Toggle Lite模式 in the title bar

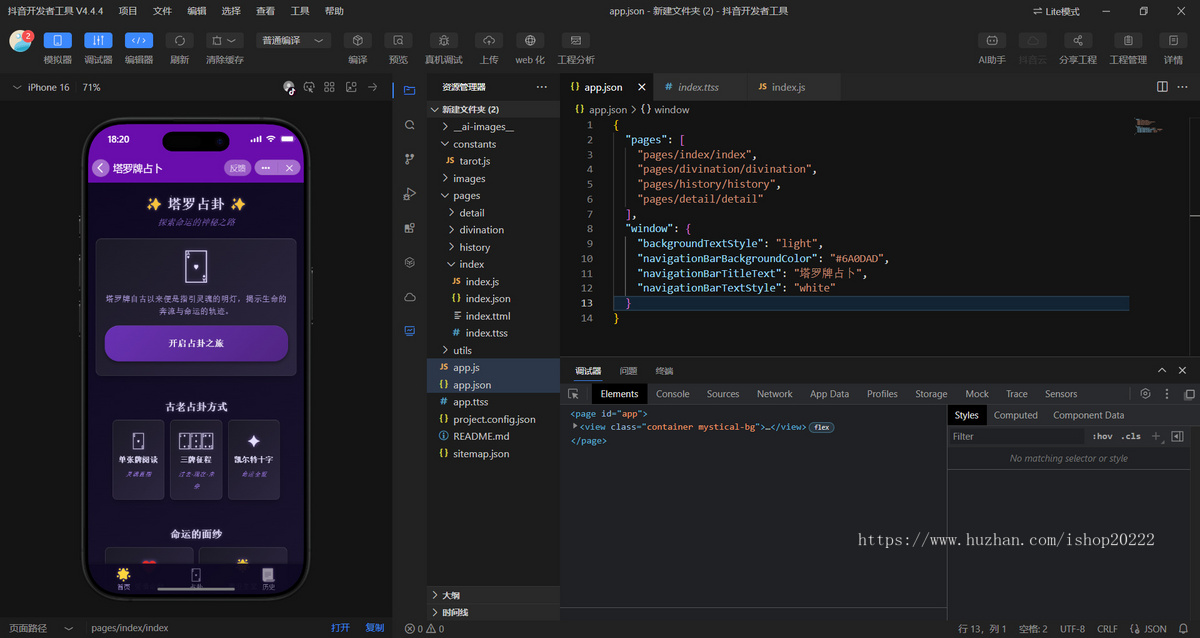1056,11
